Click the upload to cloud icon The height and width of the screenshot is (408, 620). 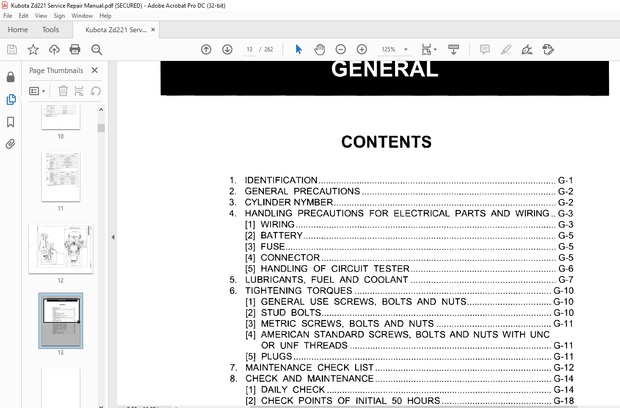click(x=54, y=49)
